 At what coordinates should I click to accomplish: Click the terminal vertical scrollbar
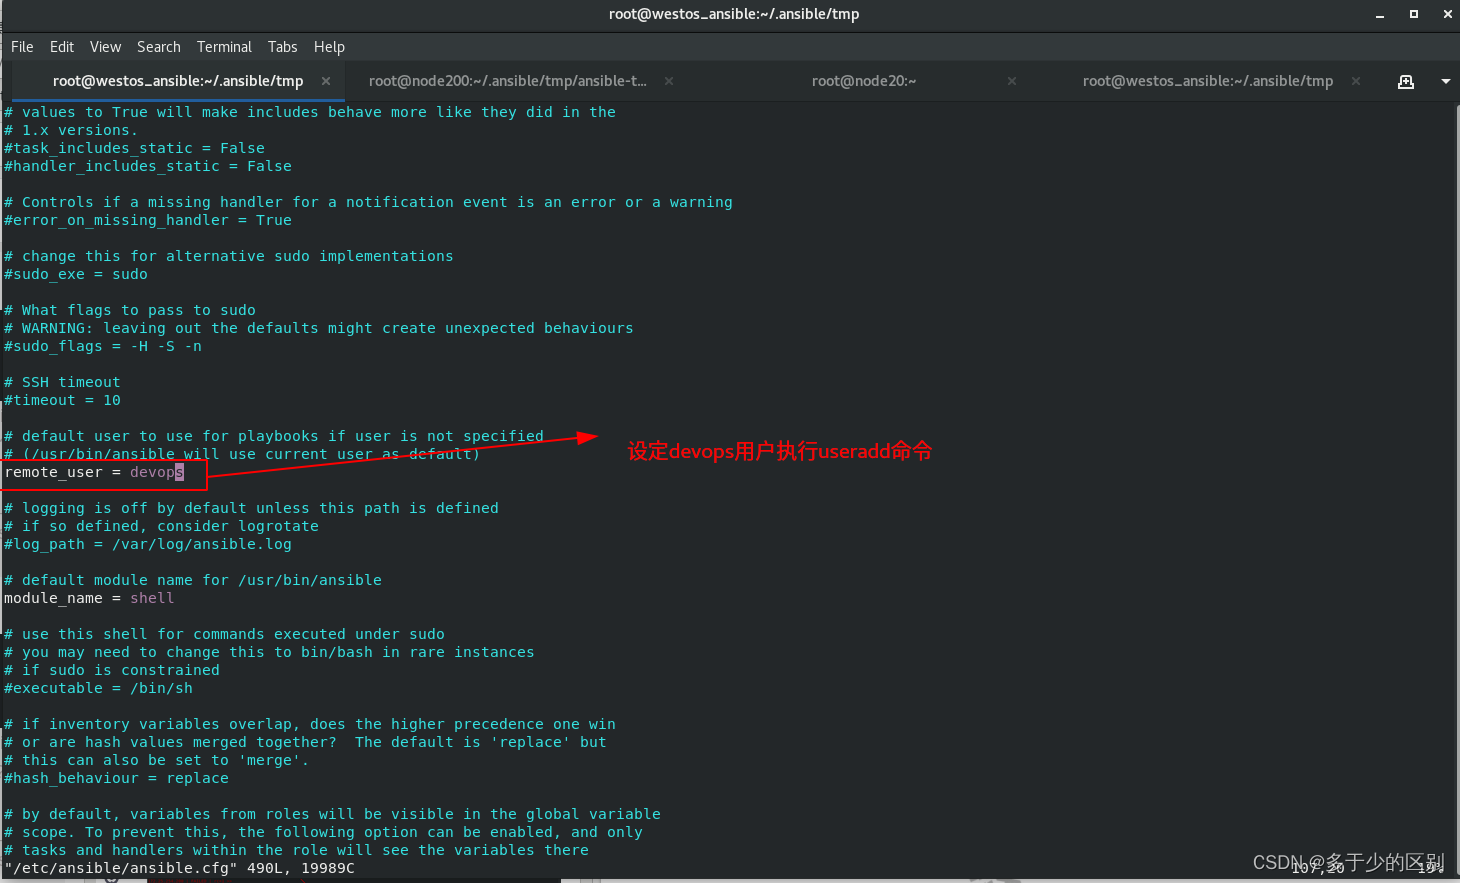click(x=1456, y=490)
